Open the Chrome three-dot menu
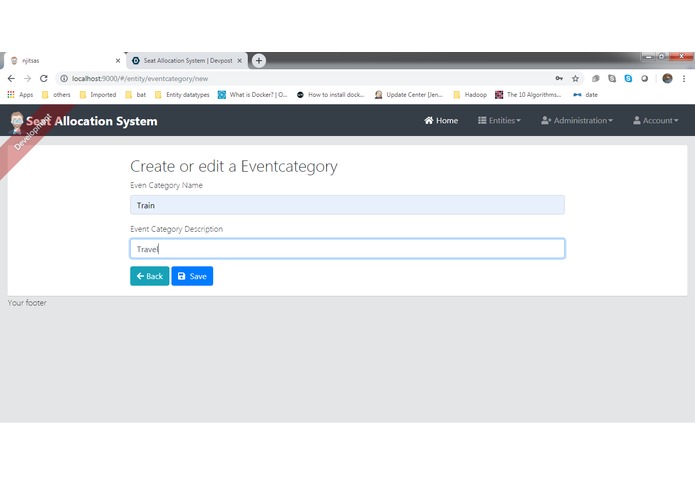Screen dimensions: 695x494 (x=684, y=78)
